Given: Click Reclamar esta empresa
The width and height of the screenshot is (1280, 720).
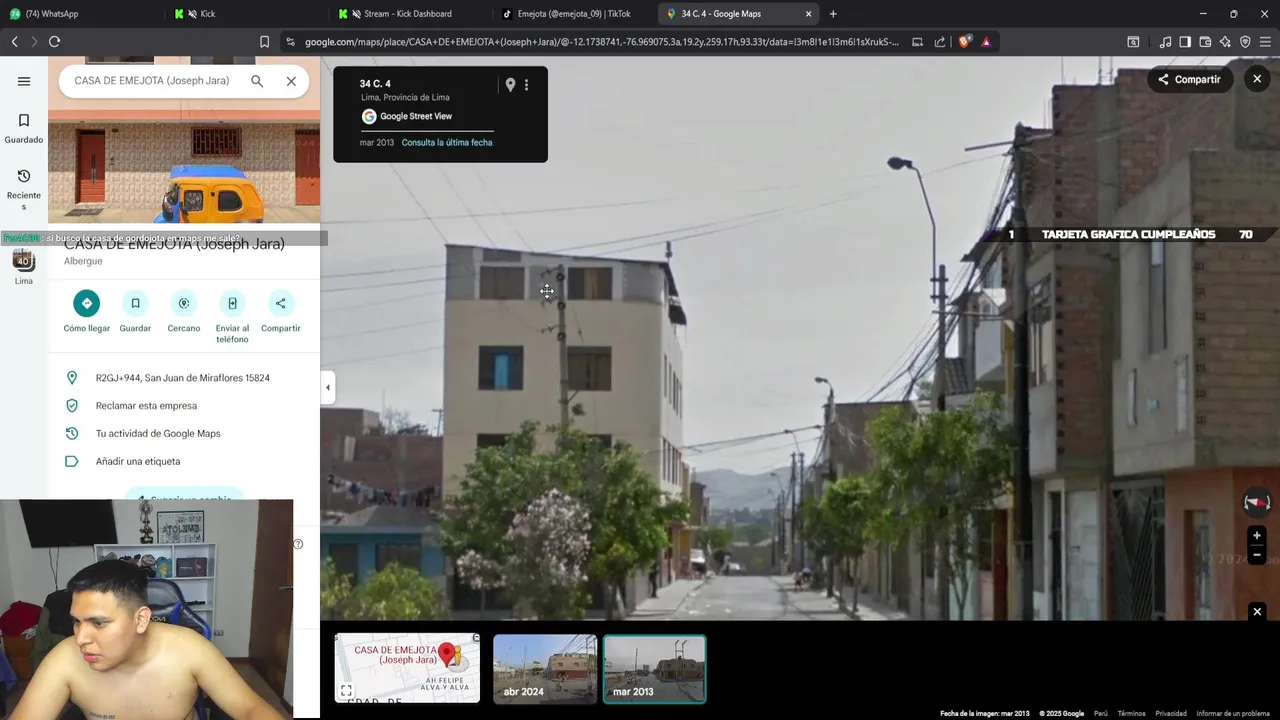Looking at the screenshot, I should [x=146, y=406].
